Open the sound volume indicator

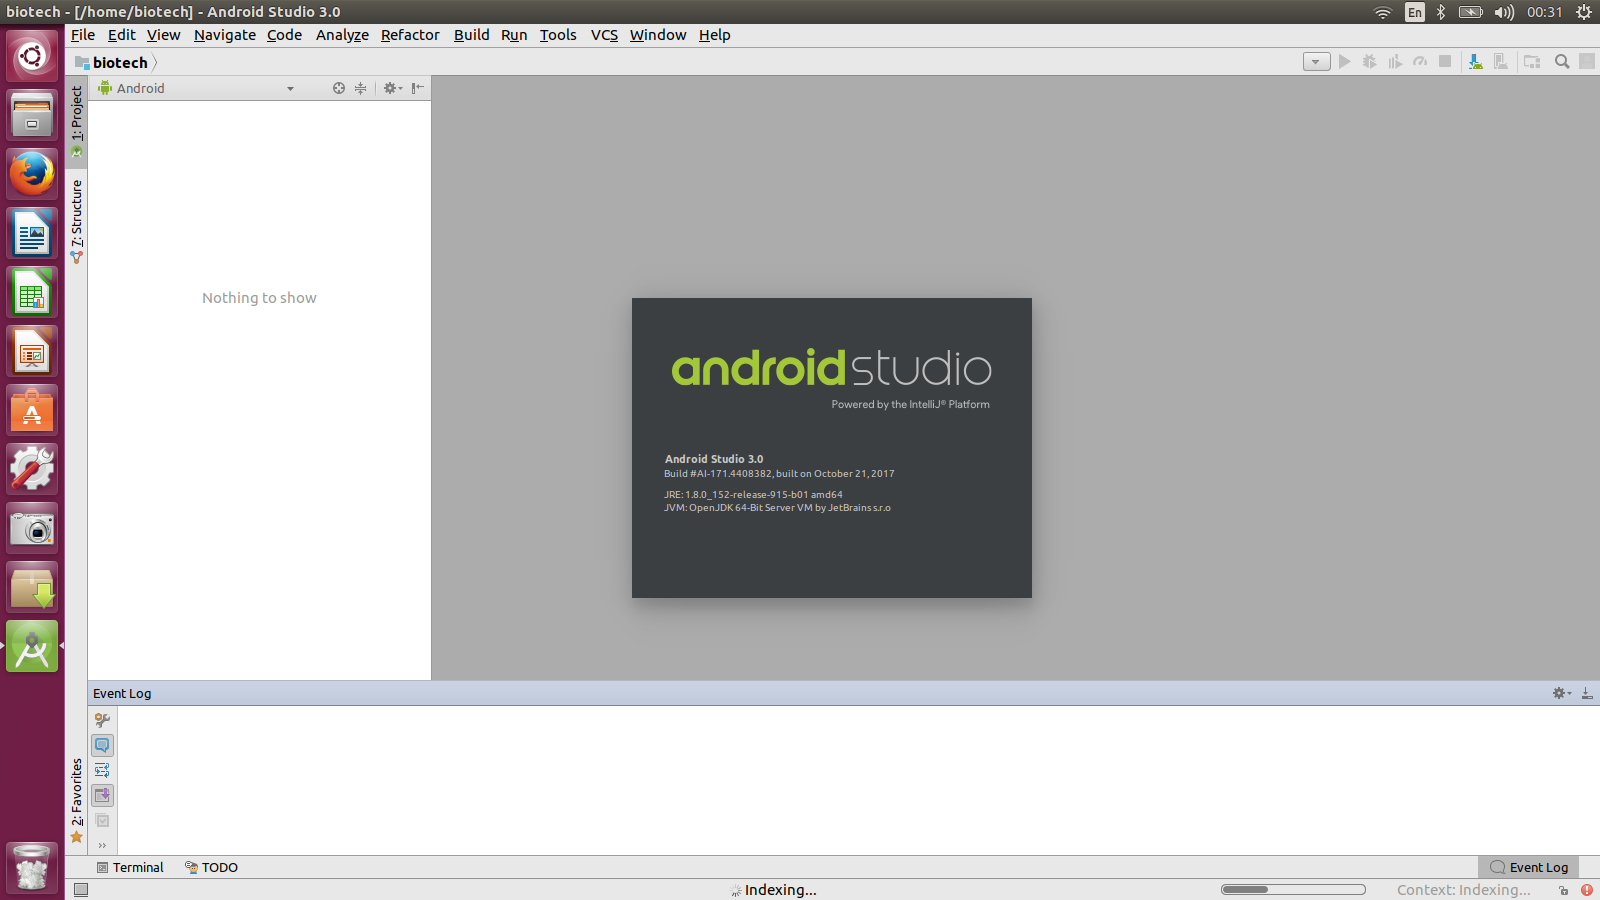click(1504, 12)
